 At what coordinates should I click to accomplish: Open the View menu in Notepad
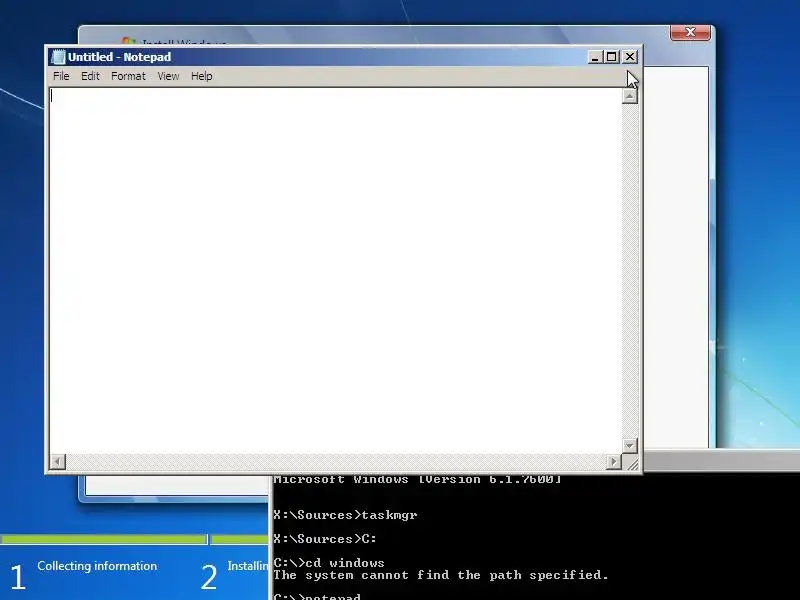coord(168,76)
